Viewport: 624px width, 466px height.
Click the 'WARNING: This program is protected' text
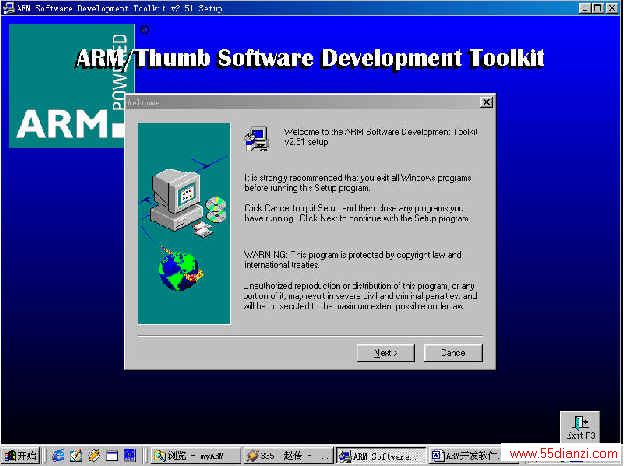coord(353,259)
